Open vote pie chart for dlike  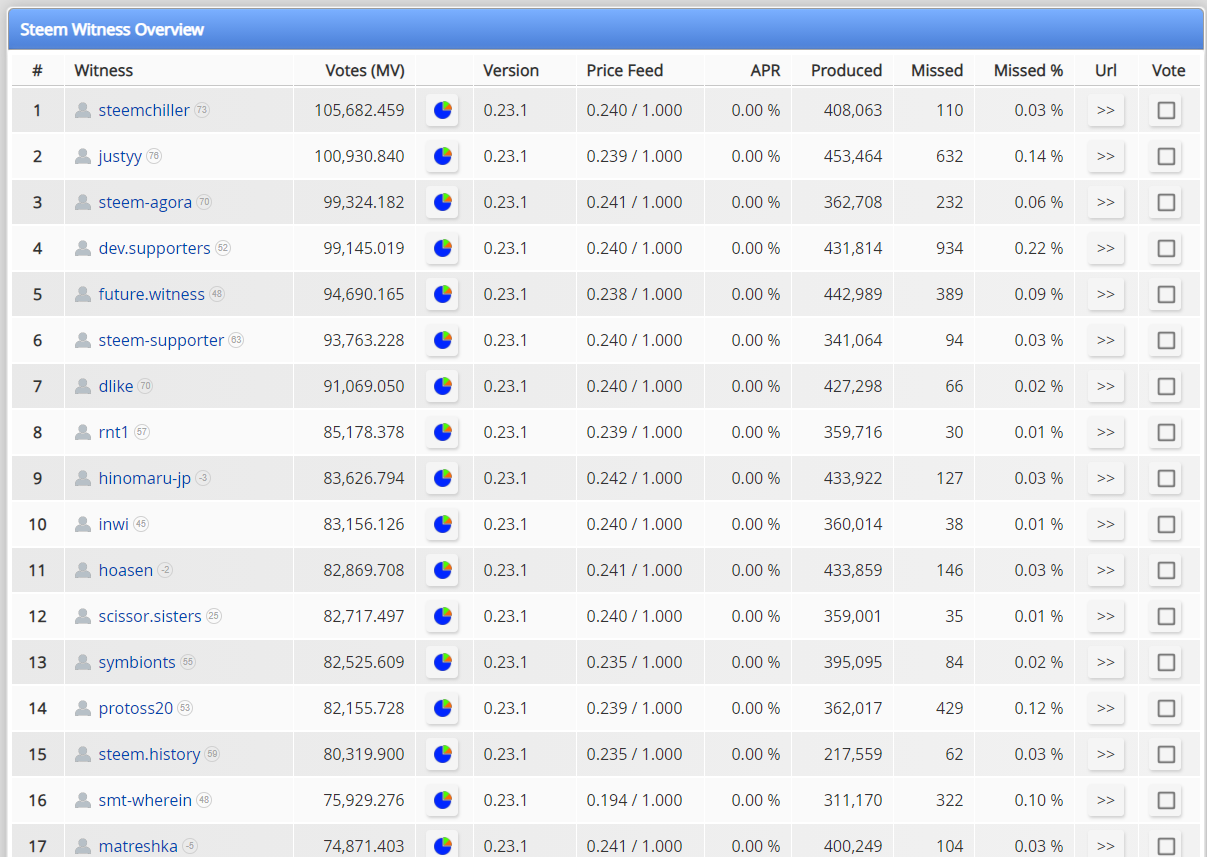point(442,386)
